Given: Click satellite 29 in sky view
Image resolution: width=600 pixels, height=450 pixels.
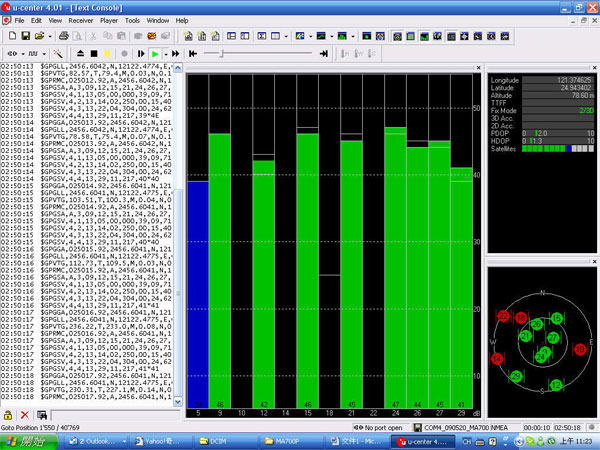Looking at the screenshot, I should 516,376.
